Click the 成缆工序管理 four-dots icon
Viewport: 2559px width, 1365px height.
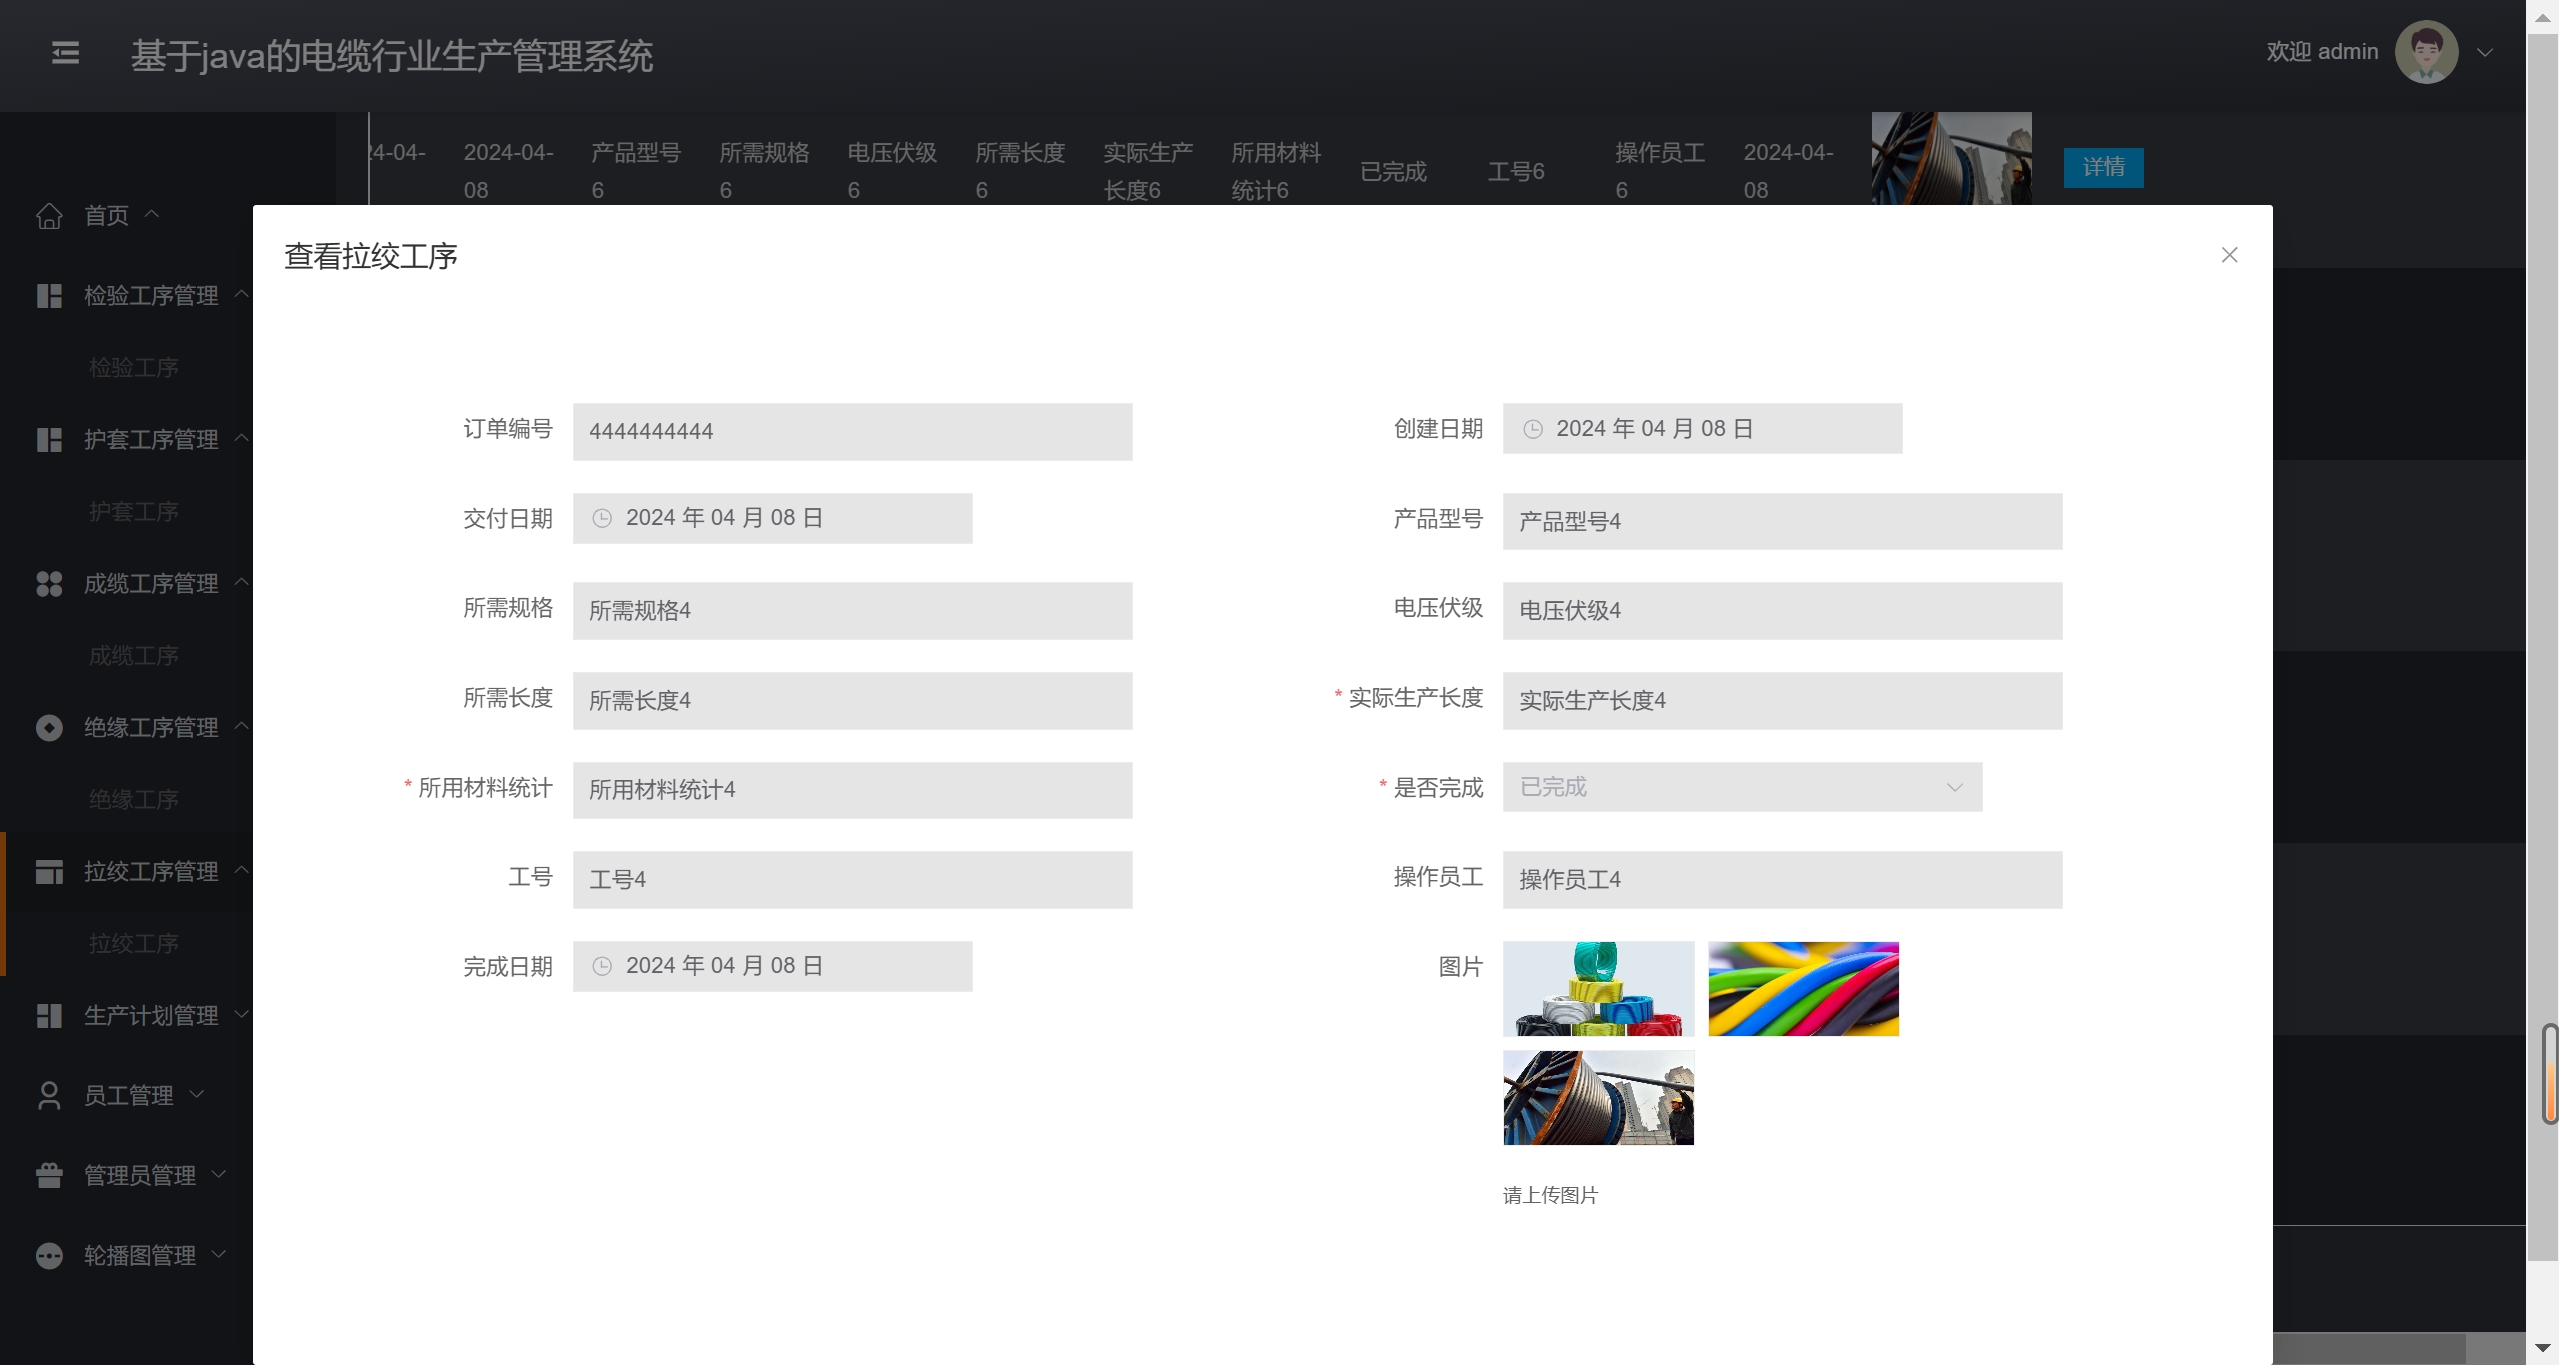click(x=49, y=584)
